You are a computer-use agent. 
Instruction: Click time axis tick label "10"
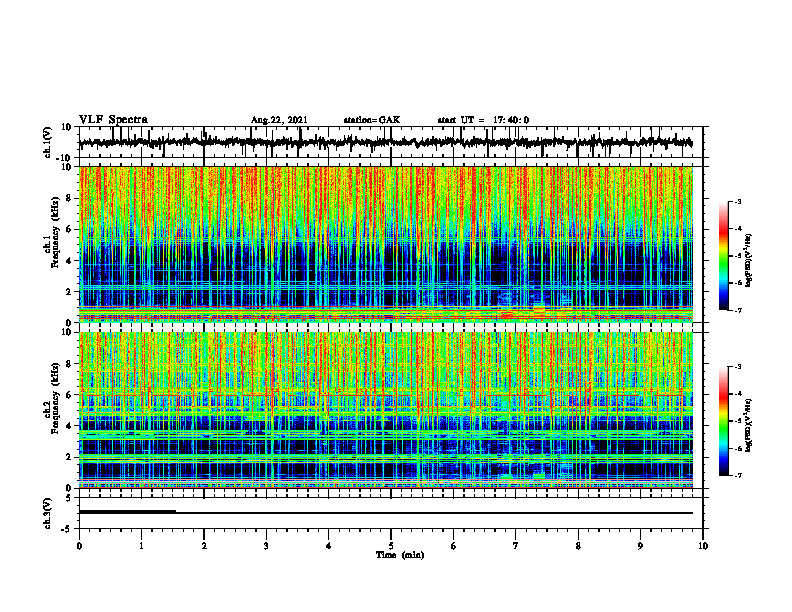click(703, 546)
